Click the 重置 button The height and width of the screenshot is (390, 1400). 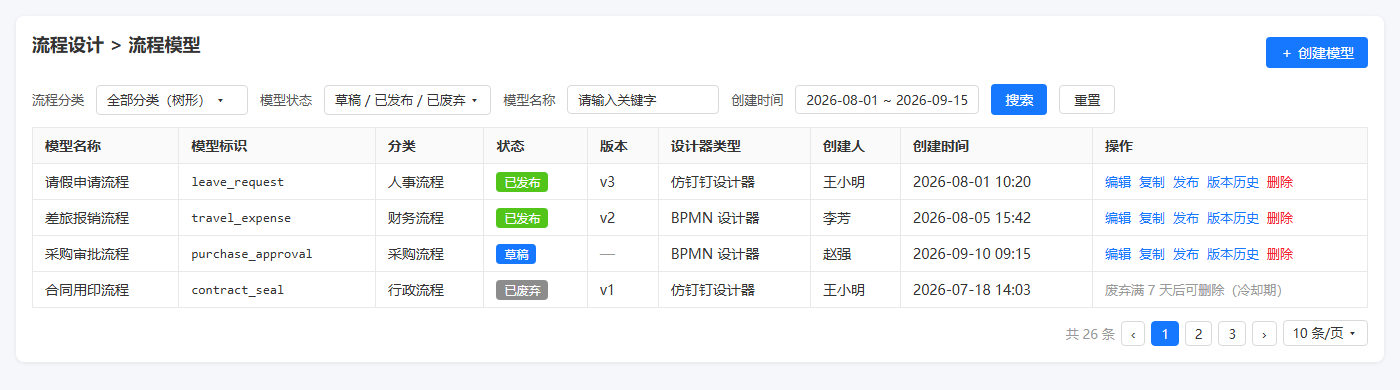pos(1087,100)
